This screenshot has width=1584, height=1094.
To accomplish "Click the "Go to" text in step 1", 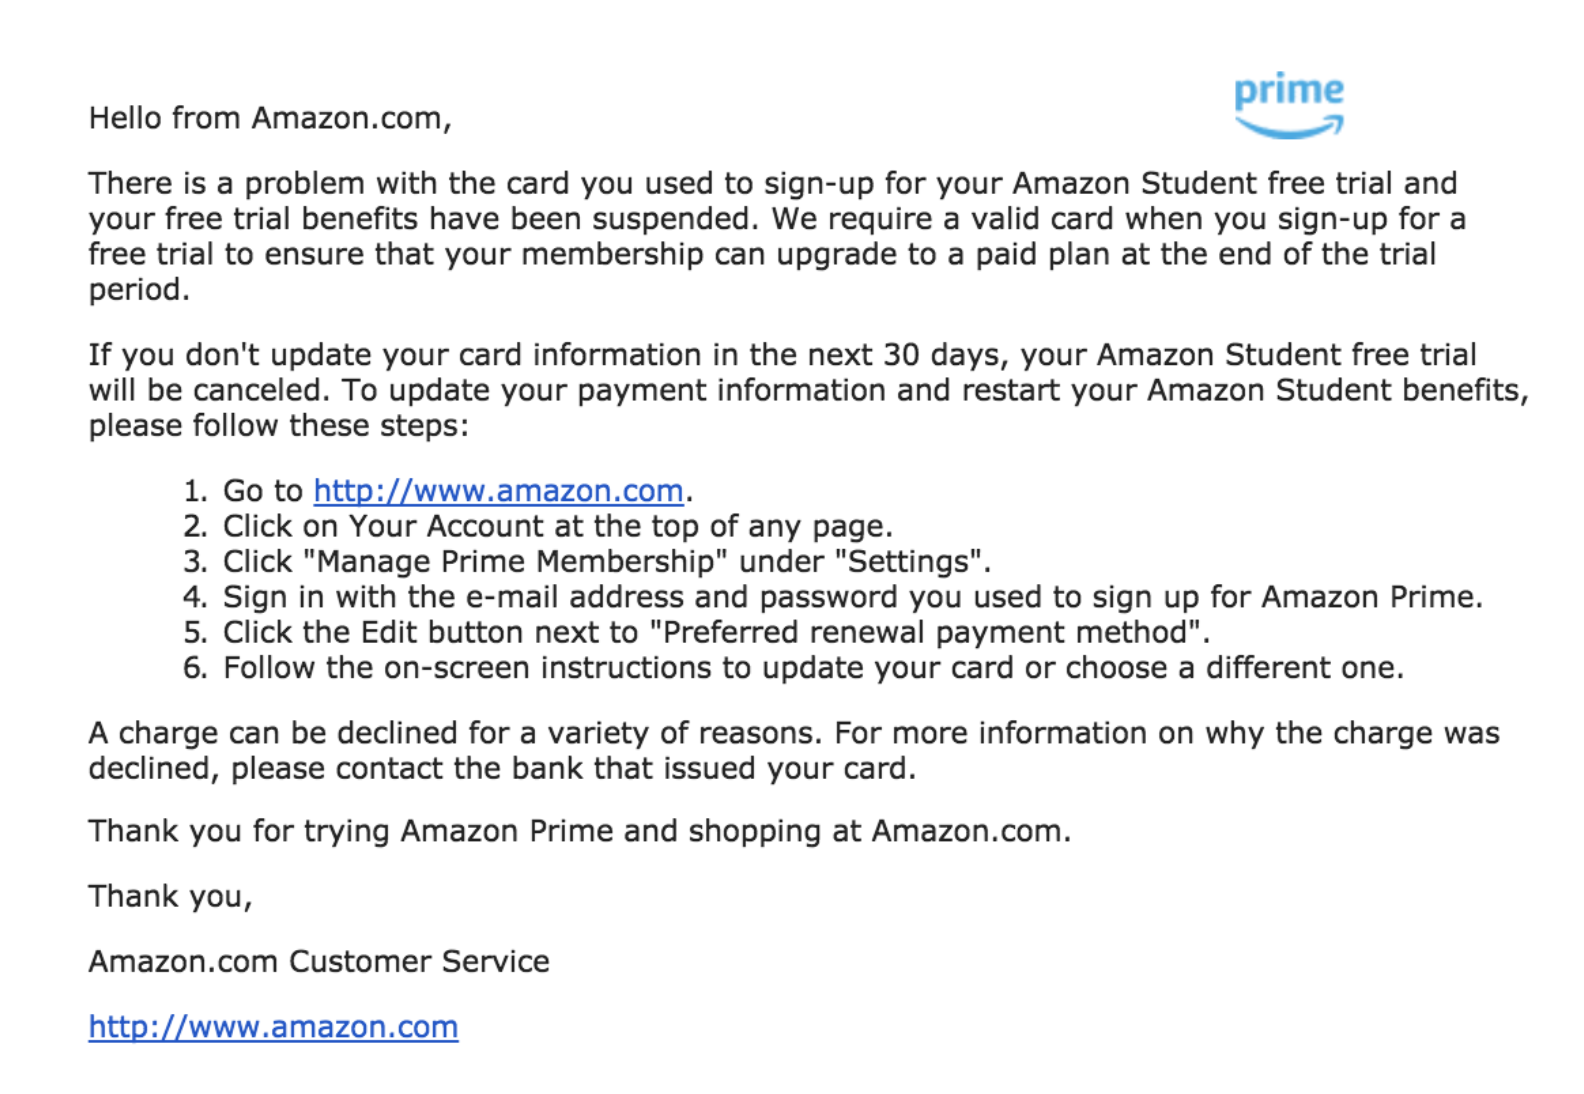I will point(262,491).
